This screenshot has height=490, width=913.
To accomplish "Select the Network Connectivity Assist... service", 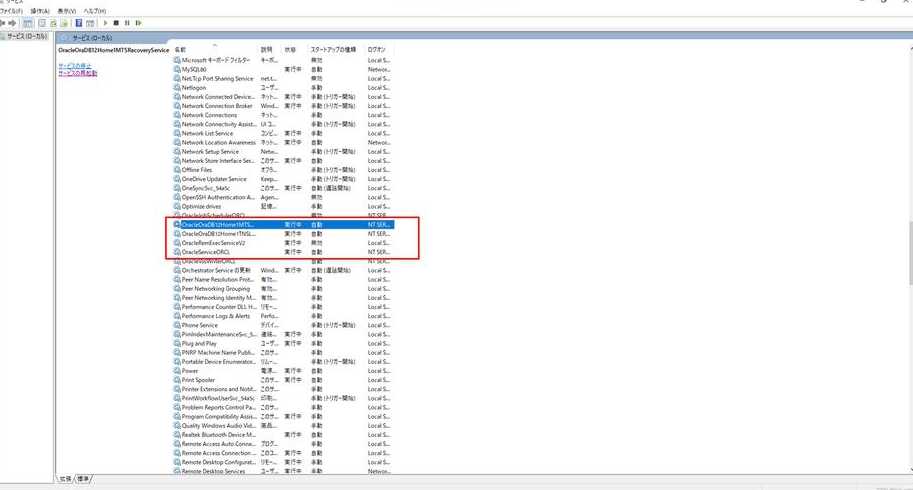I will coord(284,124).
